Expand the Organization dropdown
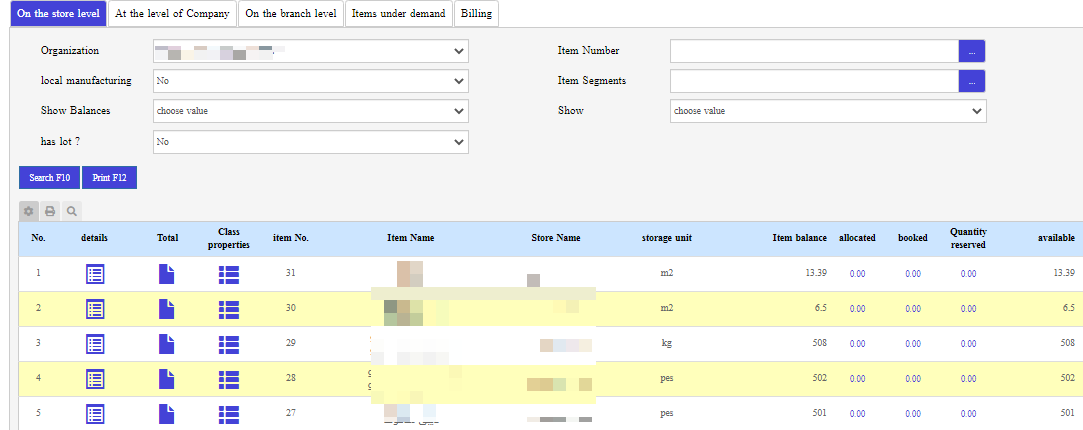This screenshot has height=430, width=1083. (x=310, y=51)
